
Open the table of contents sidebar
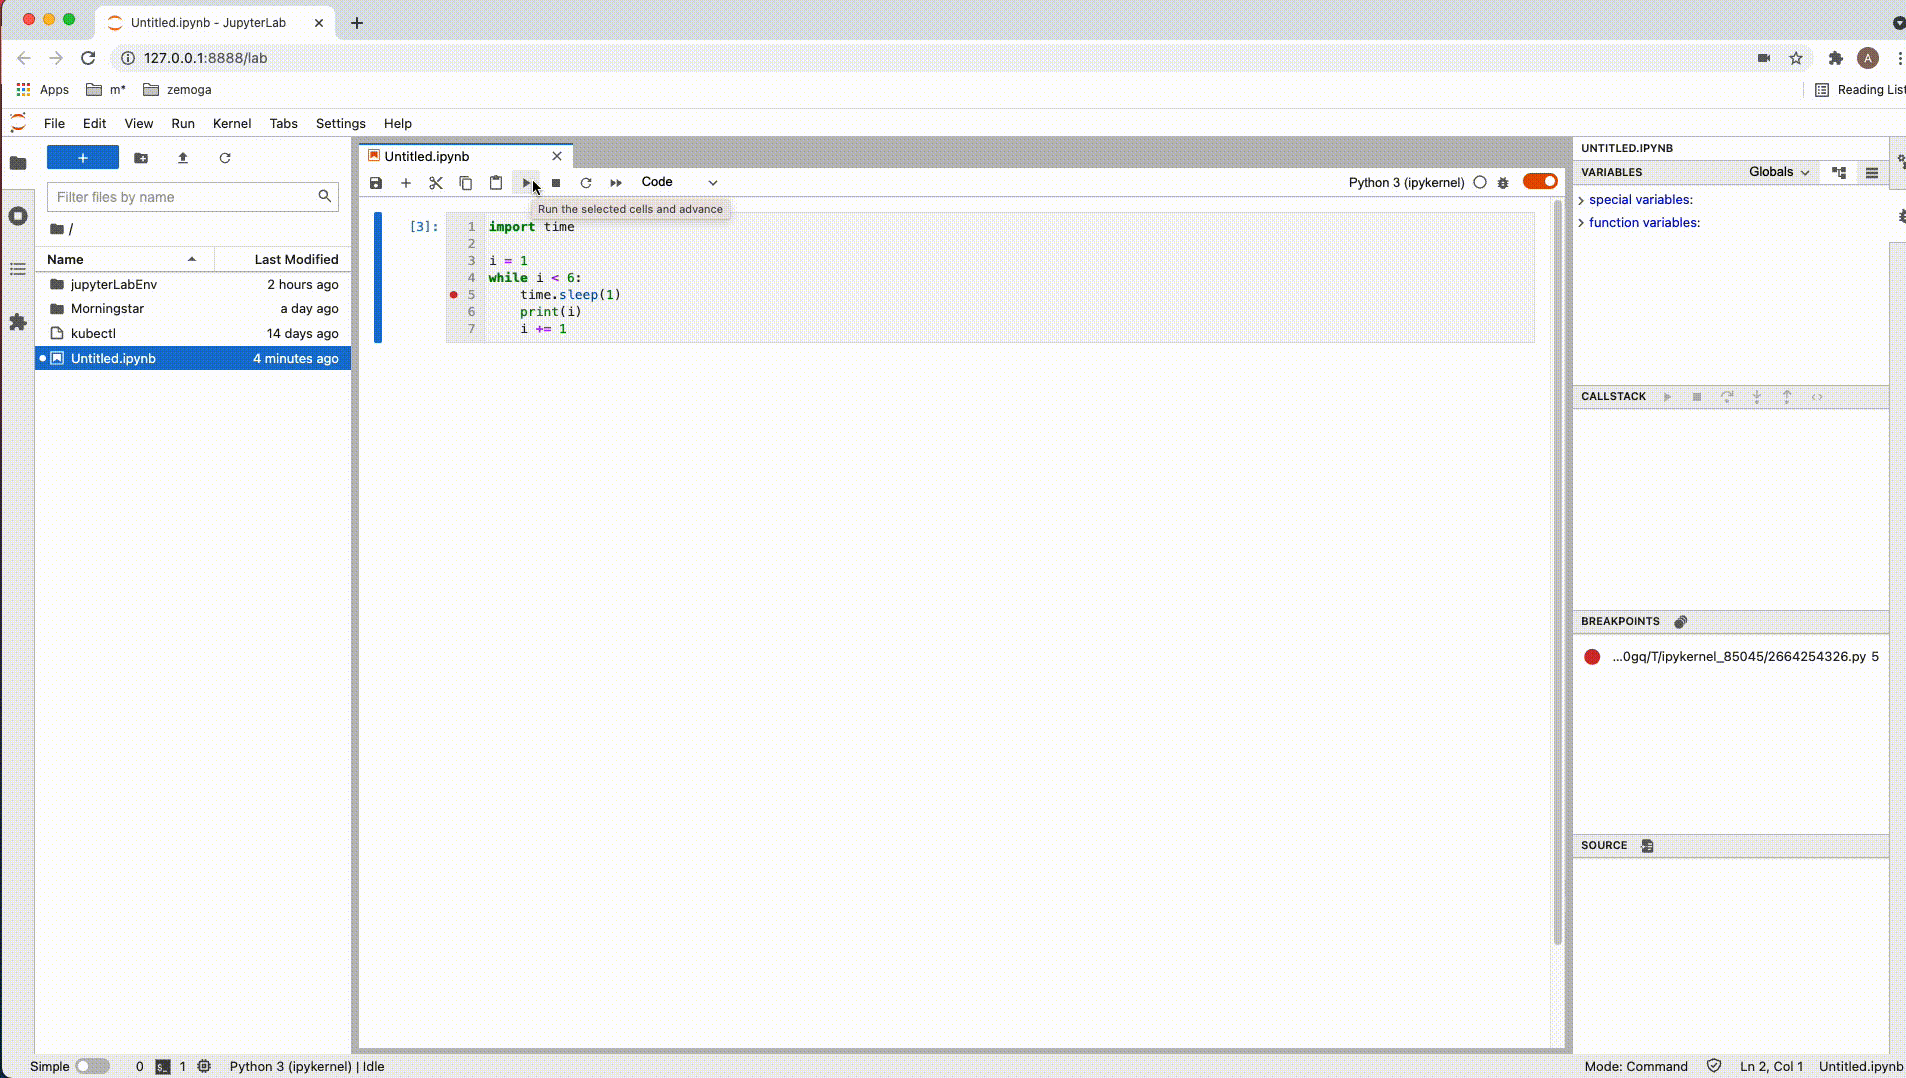point(18,269)
